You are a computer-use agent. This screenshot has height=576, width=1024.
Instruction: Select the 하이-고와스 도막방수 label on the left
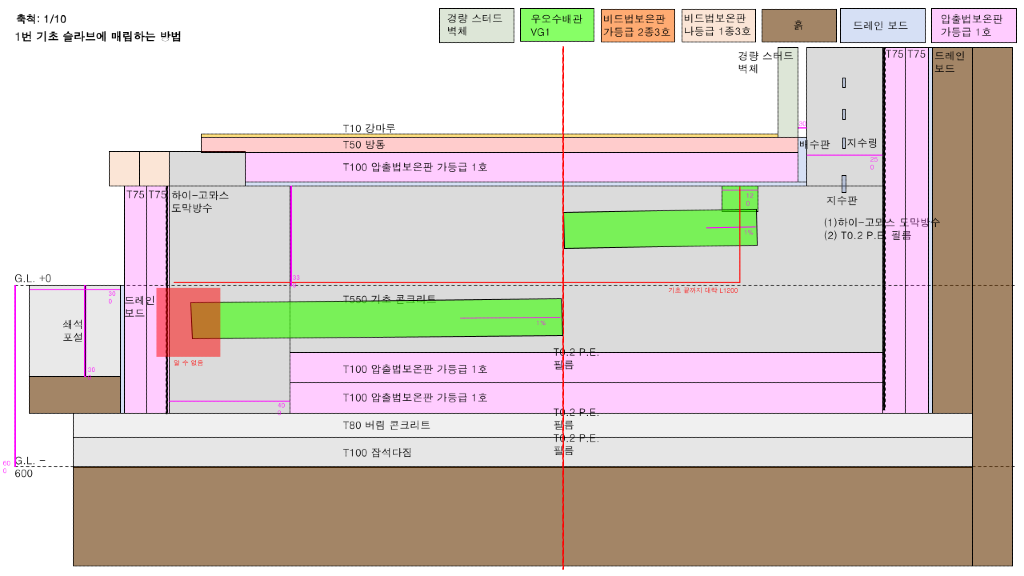click(200, 201)
